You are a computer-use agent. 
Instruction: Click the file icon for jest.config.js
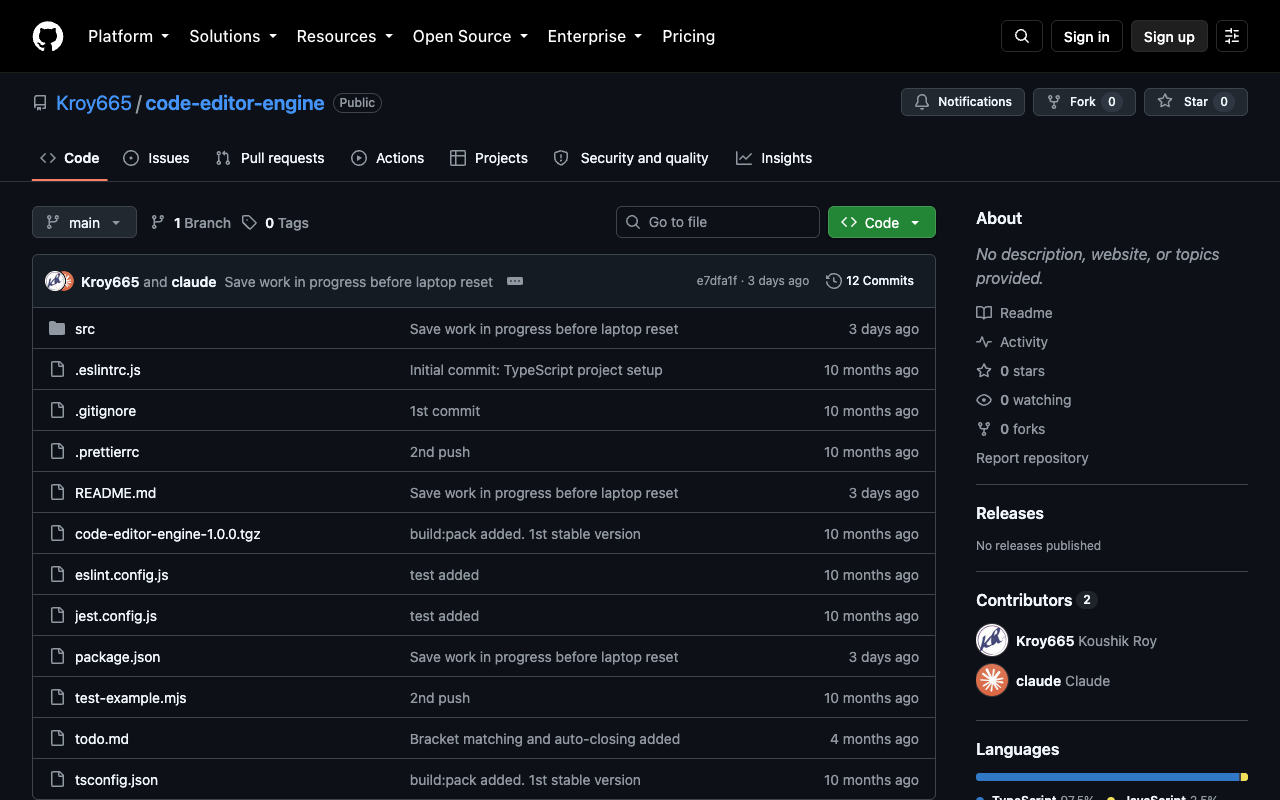point(57,616)
